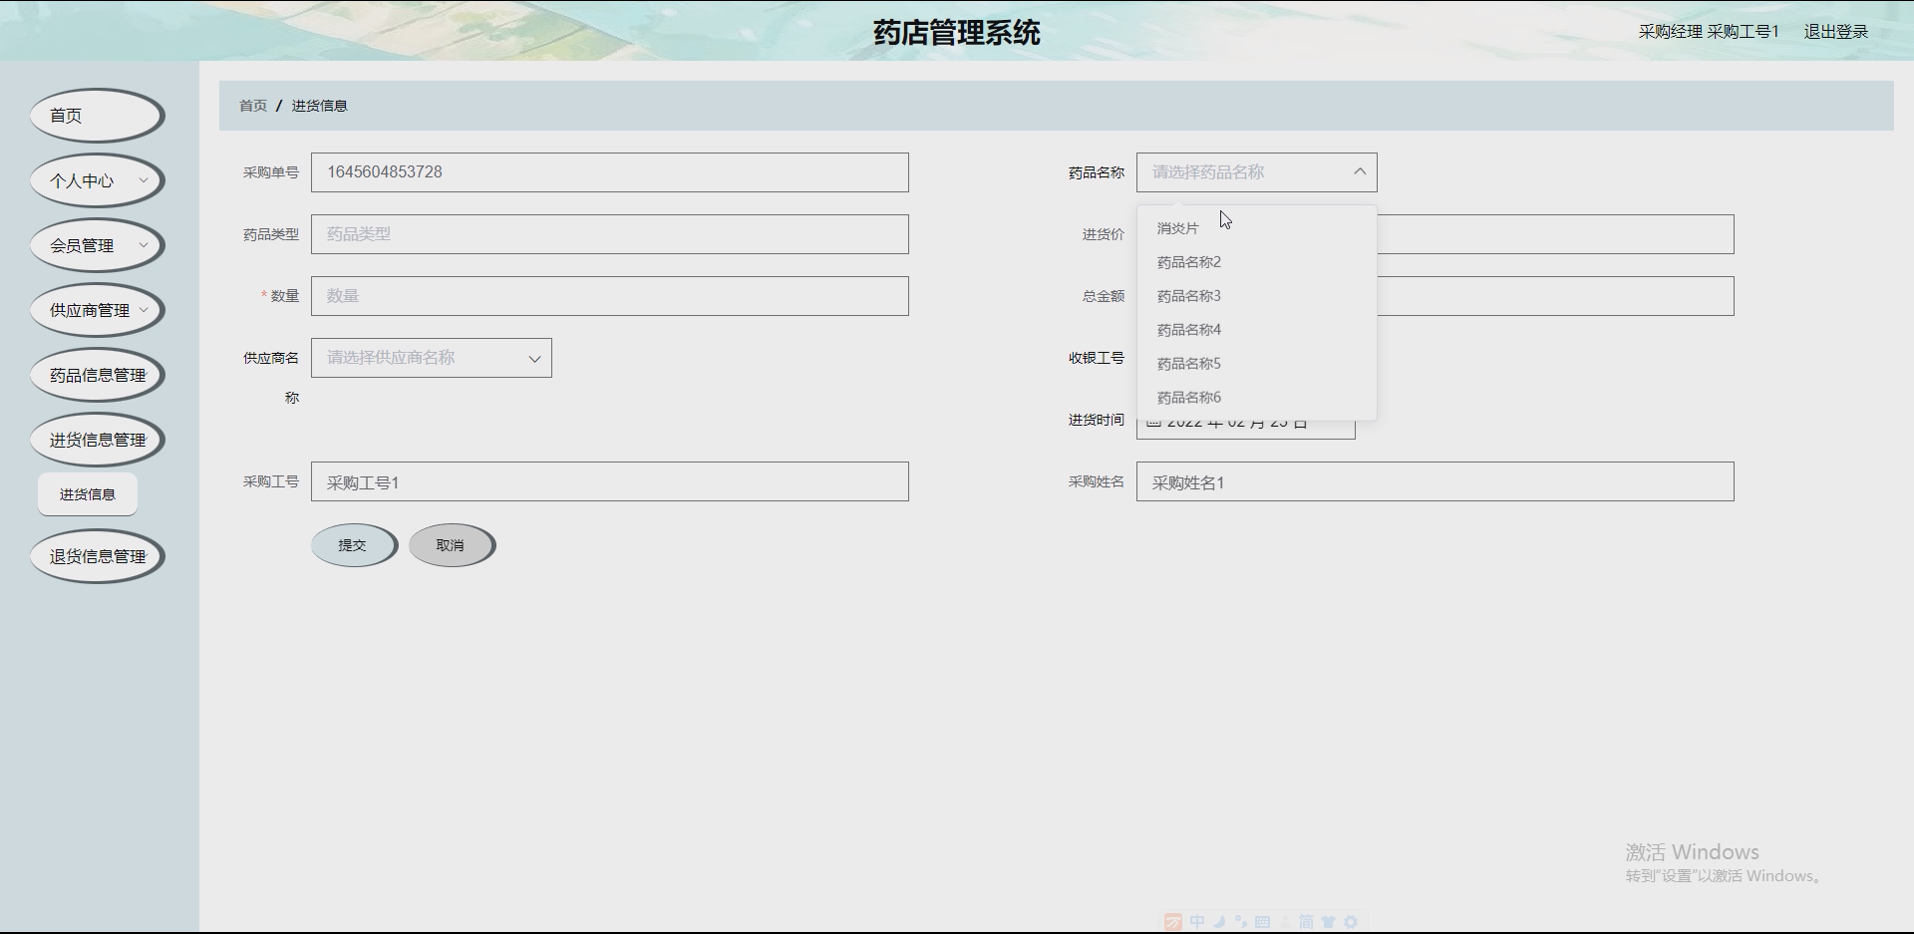Collapse the 药品名称 dropdown via its arrow

[1359, 172]
